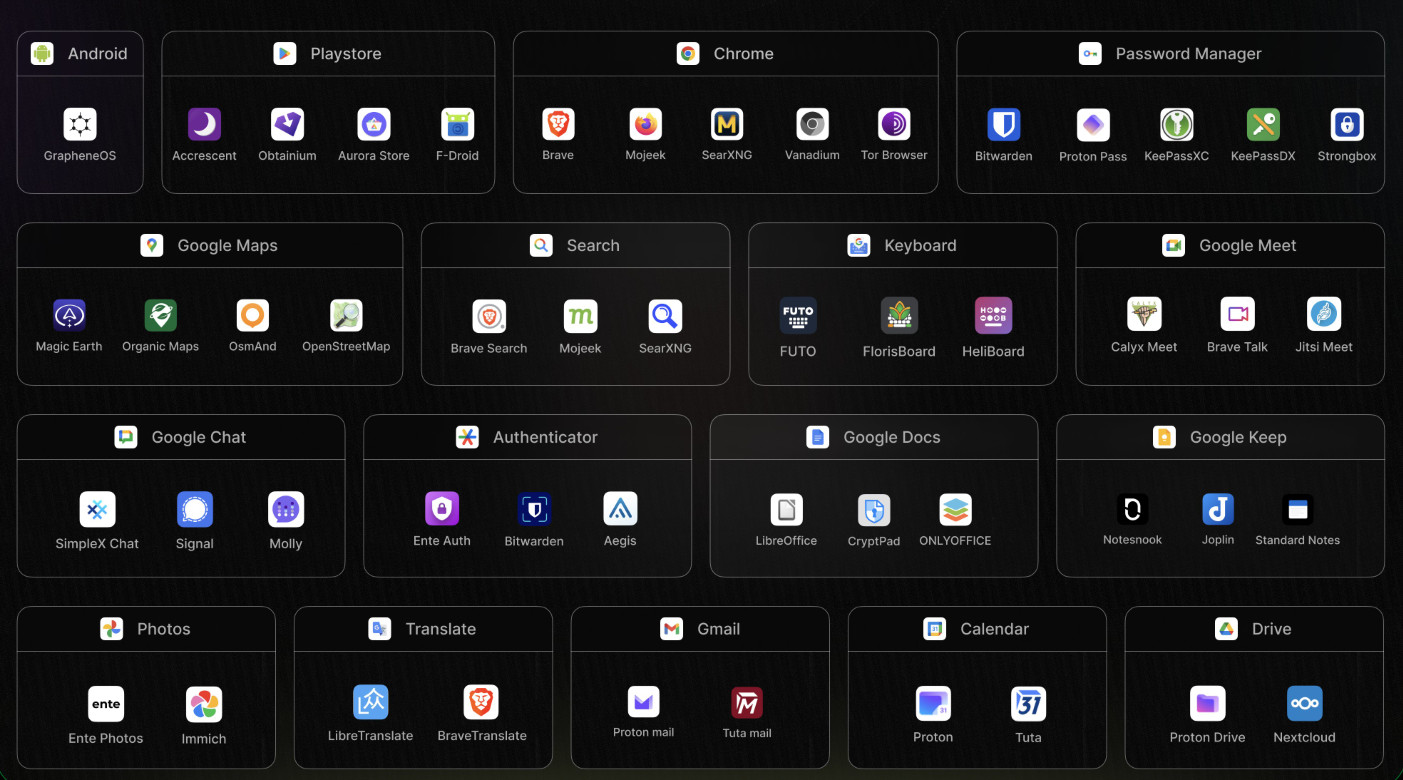Select the Google Keep header title

pos(1238,437)
